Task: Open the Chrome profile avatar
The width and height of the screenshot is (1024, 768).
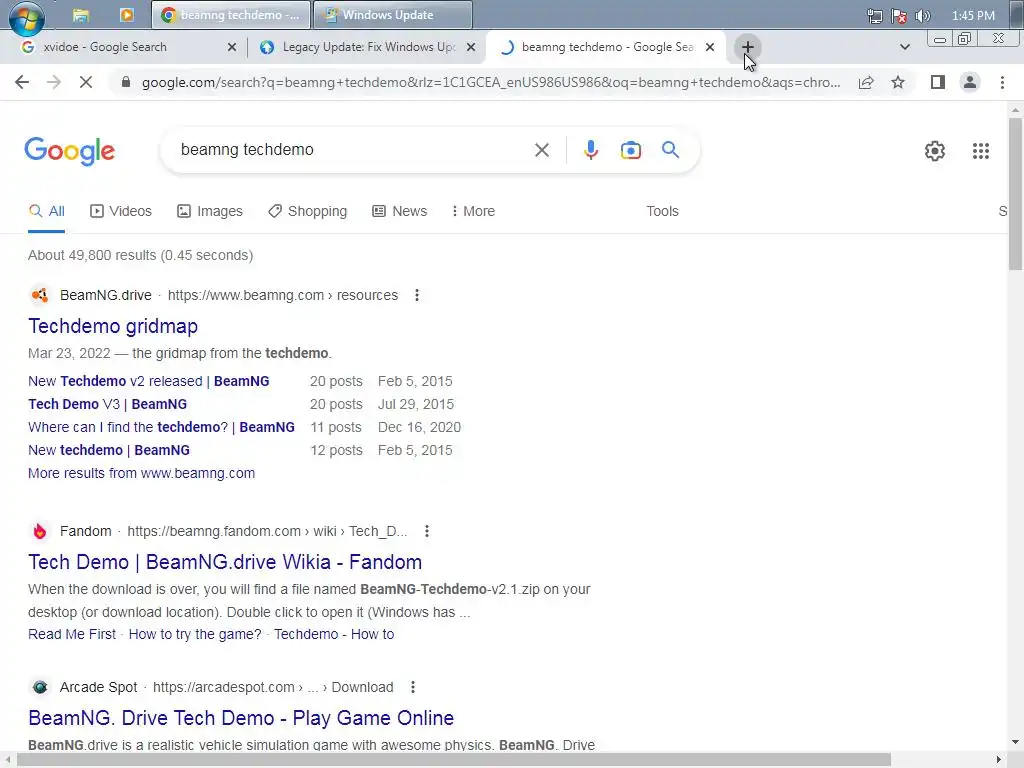Action: [970, 82]
